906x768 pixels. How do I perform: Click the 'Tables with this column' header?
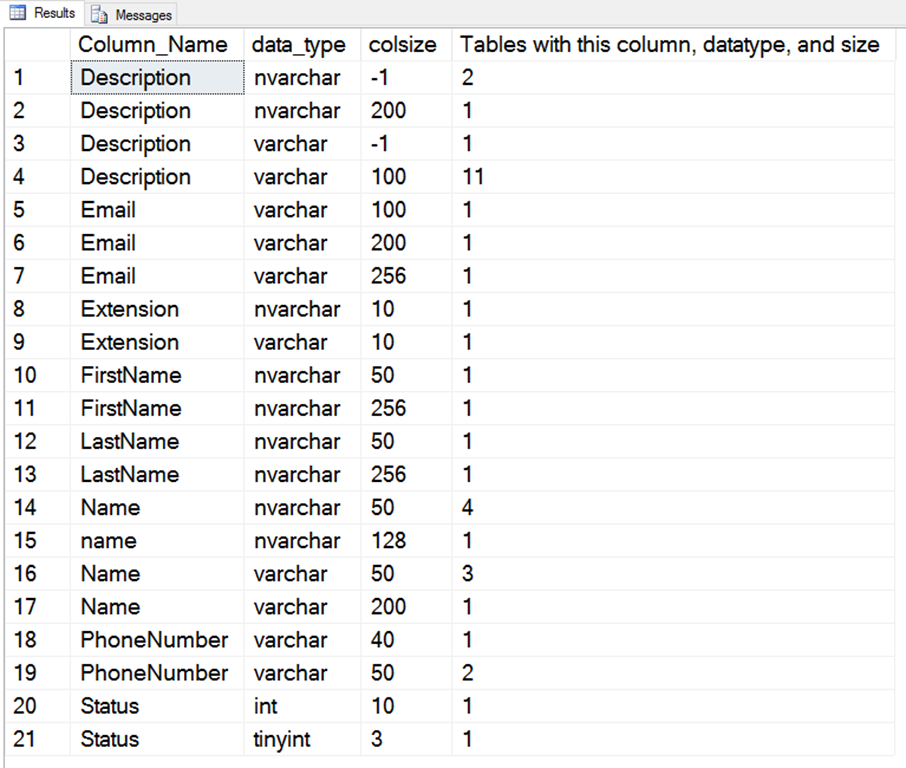670,45
